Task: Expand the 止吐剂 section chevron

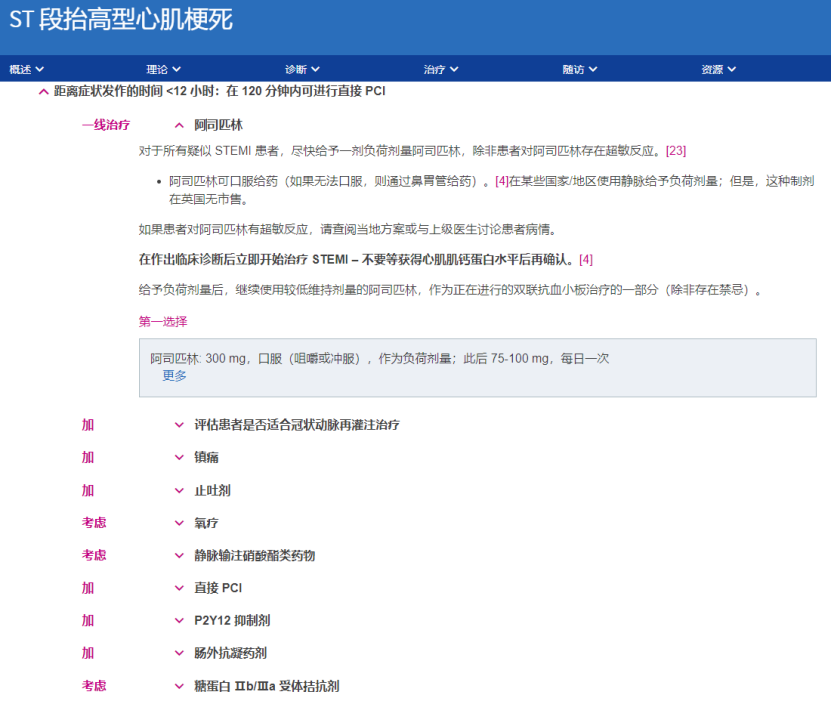Action: click(x=179, y=491)
